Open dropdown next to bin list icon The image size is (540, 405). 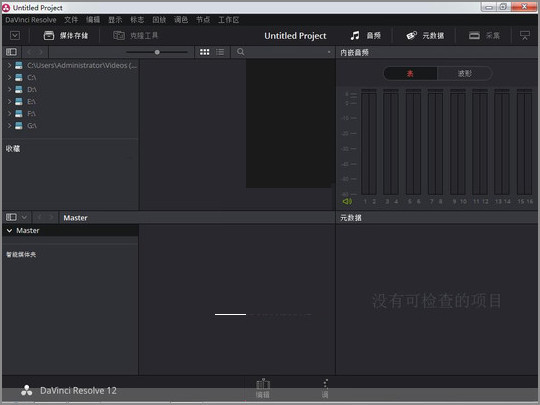(x=24, y=217)
